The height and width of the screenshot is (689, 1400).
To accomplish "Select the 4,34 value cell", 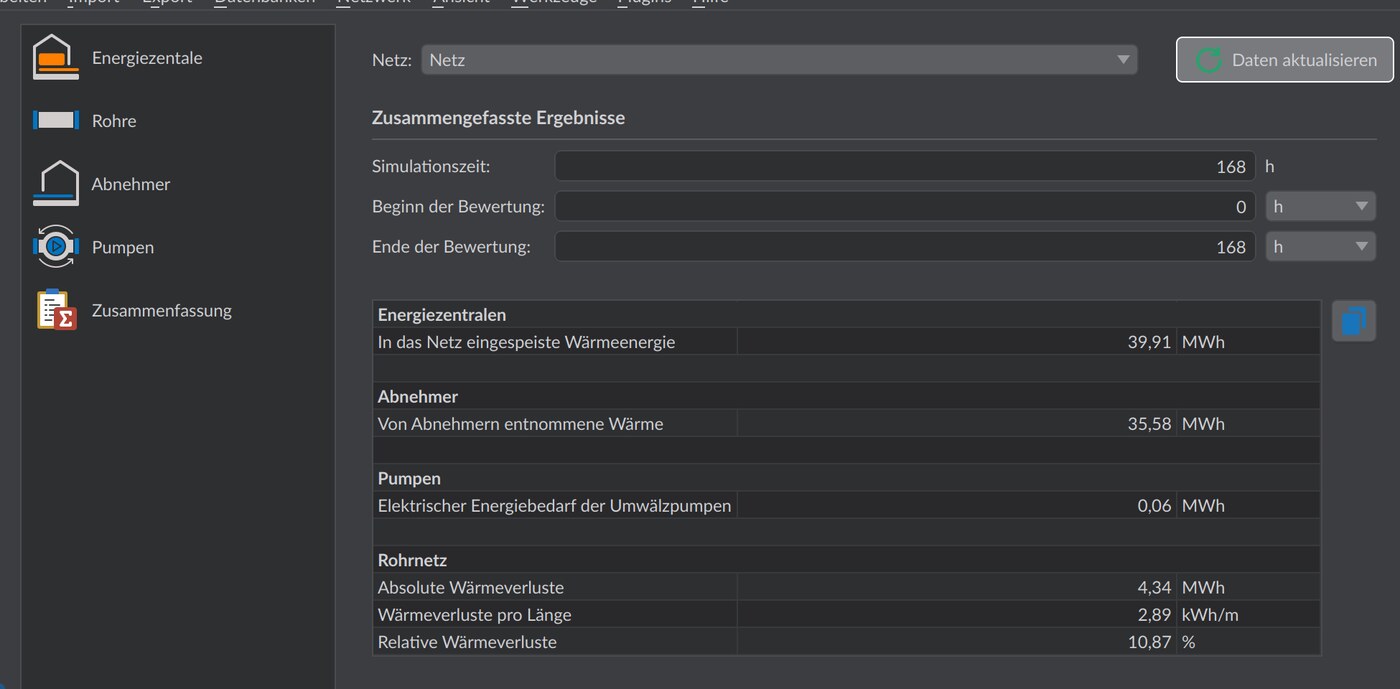I will tap(957, 587).
